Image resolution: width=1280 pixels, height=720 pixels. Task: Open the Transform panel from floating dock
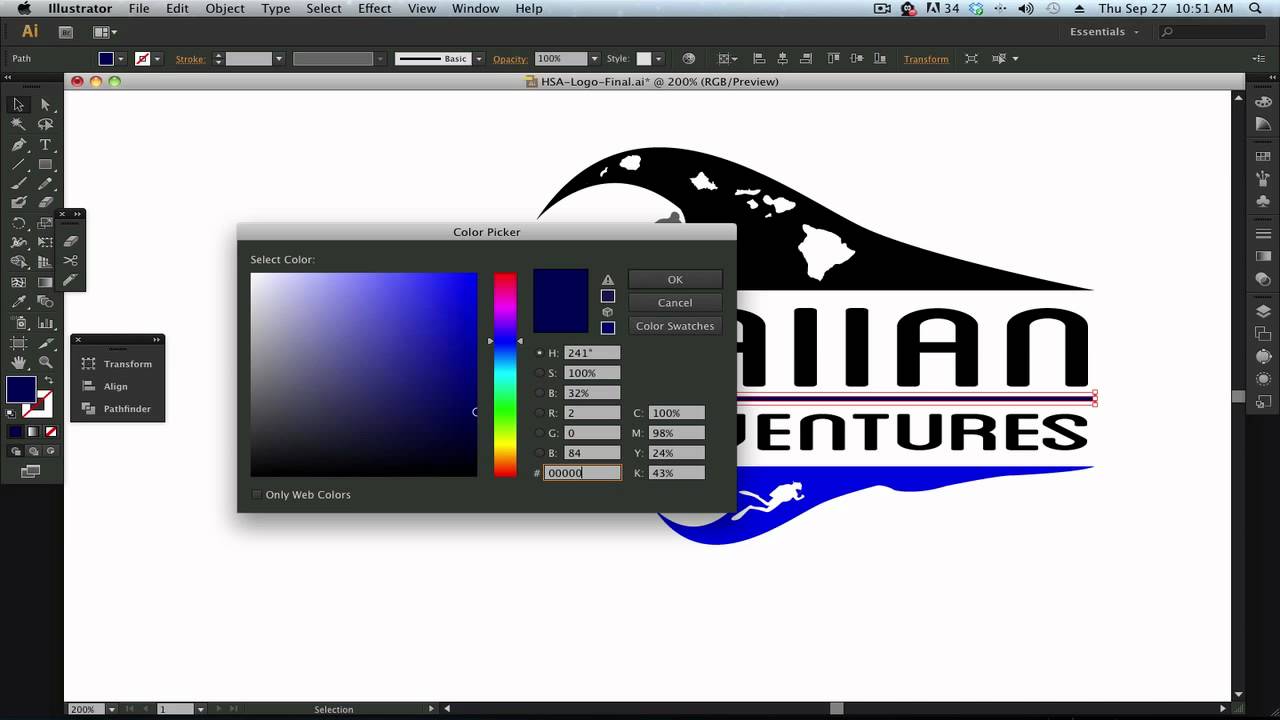tap(117, 364)
